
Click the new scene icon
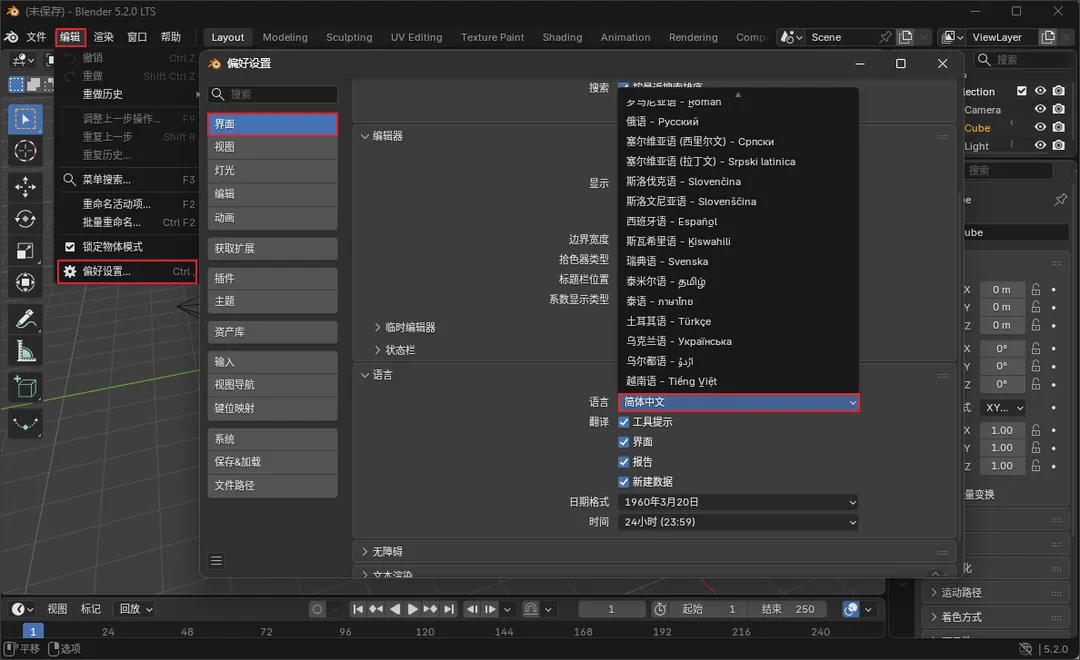pyautogui.click(x=906, y=37)
